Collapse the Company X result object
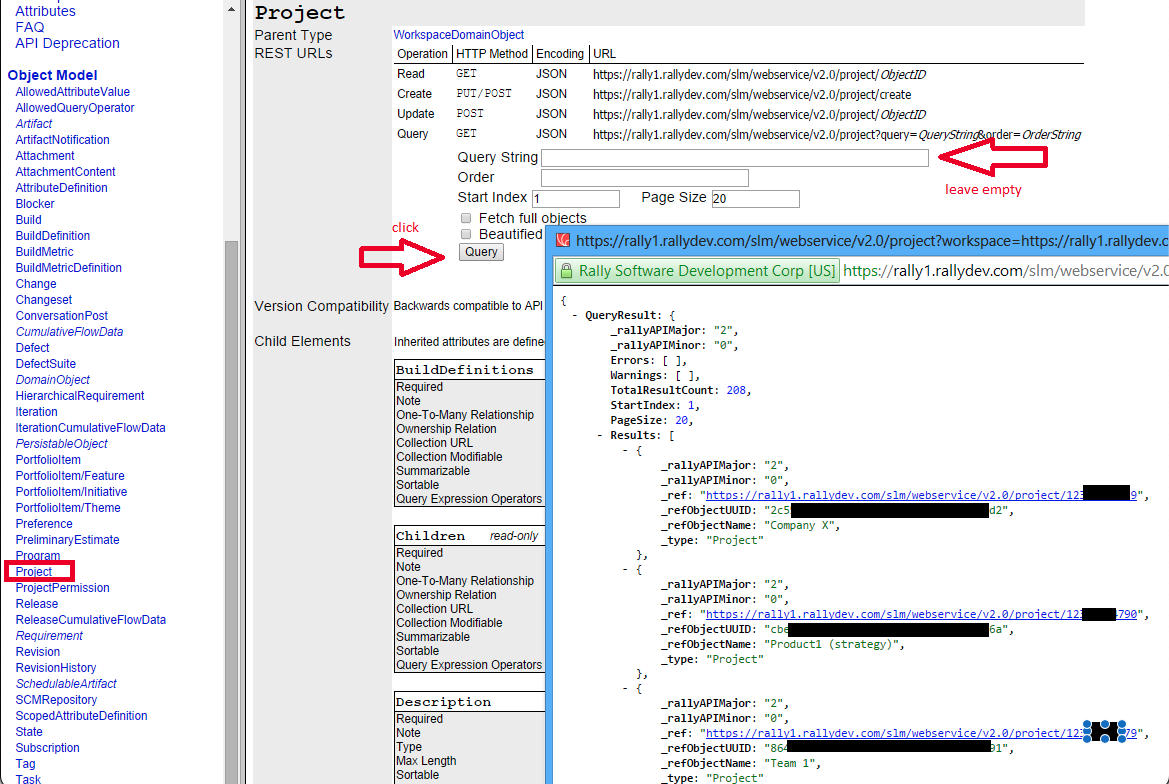1169x784 pixels. click(x=626, y=450)
